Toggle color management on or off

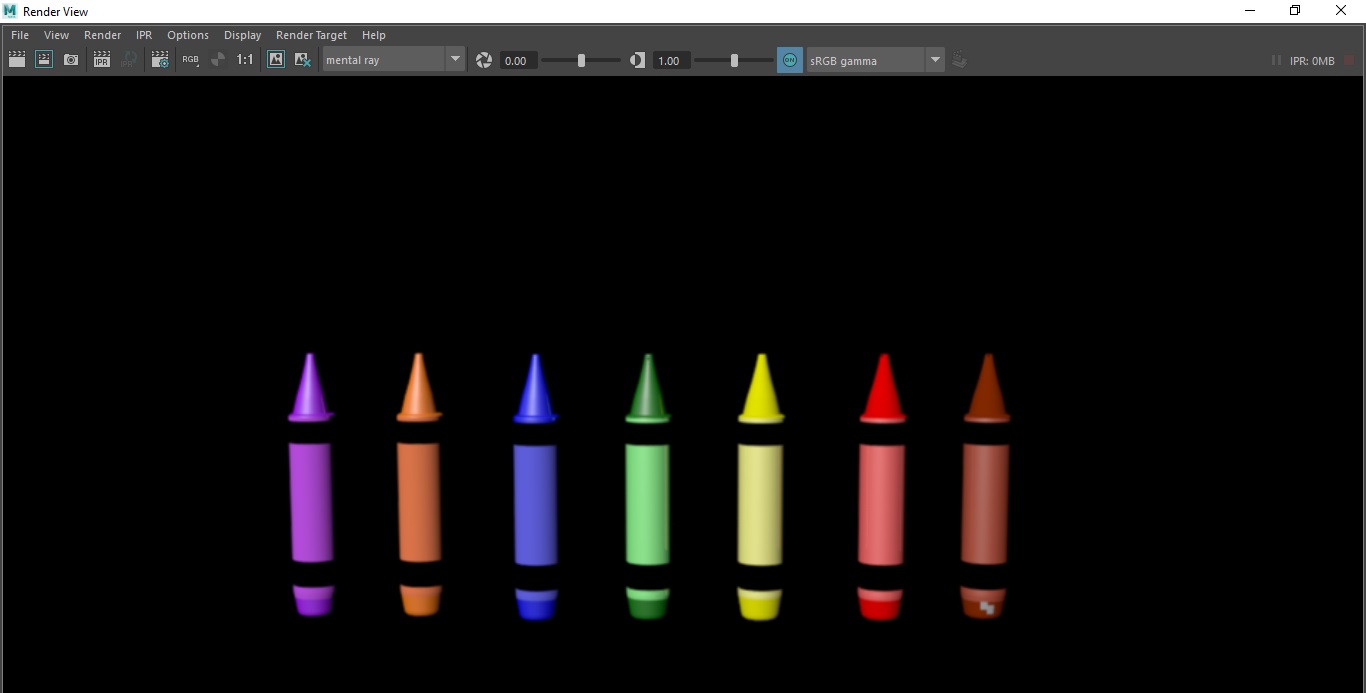(x=789, y=59)
